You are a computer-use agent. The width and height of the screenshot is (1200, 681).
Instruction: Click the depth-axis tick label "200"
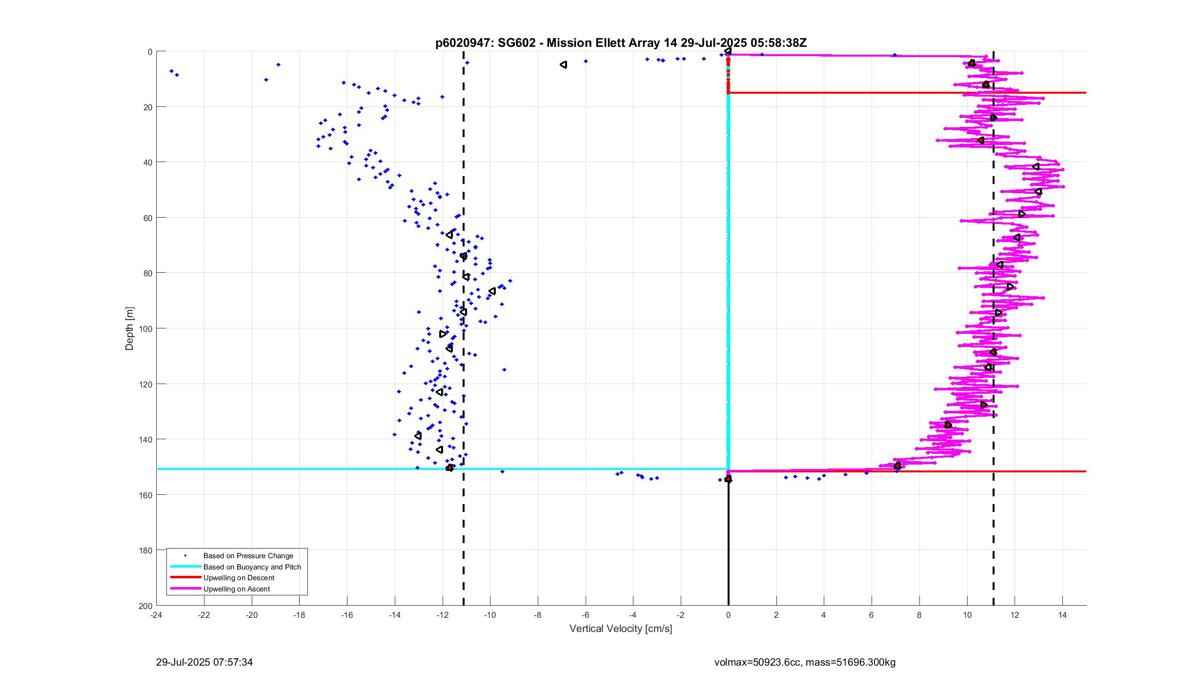(x=144, y=606)
